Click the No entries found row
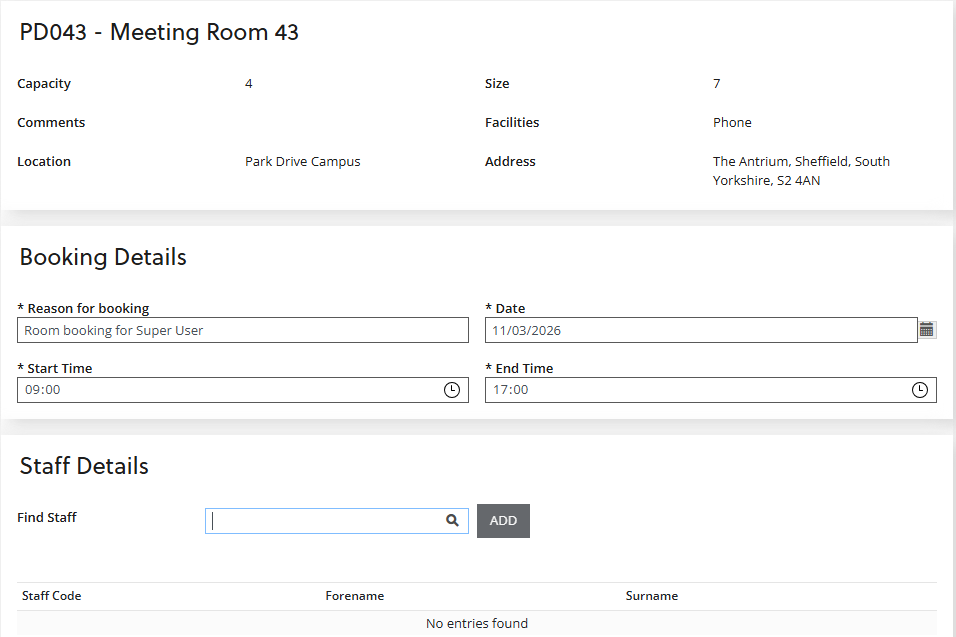 (477, 622)
